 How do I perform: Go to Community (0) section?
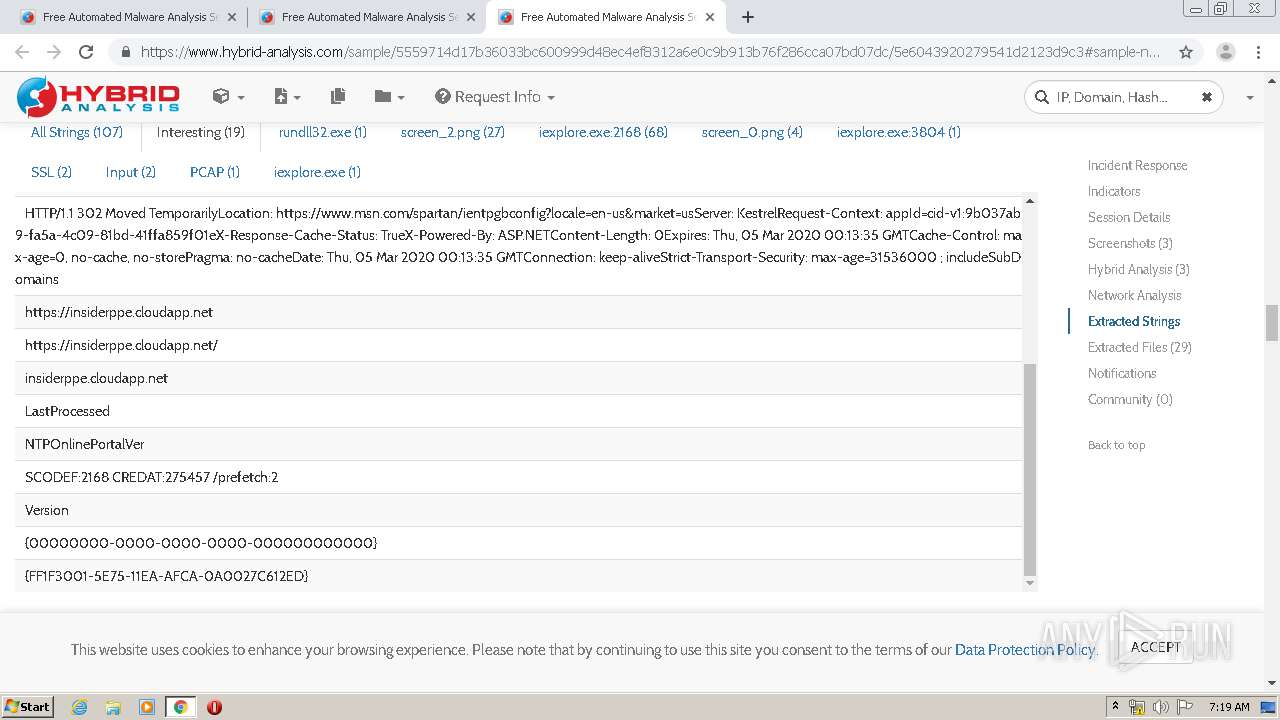coord(1130,399)
